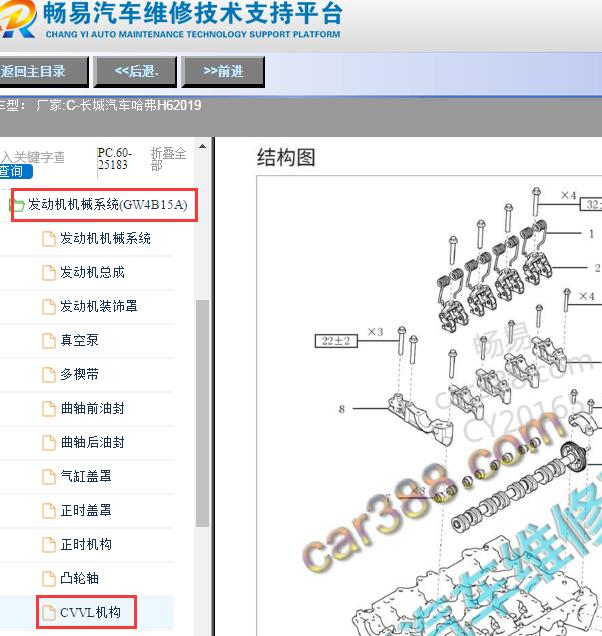Click the 22±2 torque label in diagram

(336, 341)
